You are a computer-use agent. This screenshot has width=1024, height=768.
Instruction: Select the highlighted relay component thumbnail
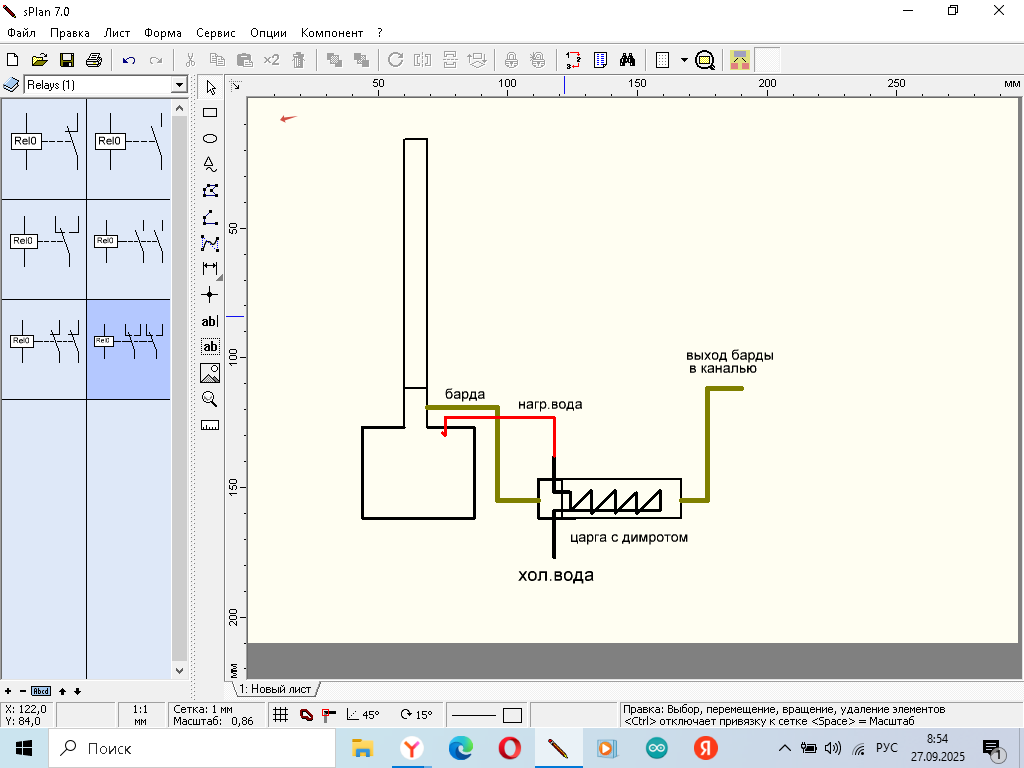pos(128,349)
